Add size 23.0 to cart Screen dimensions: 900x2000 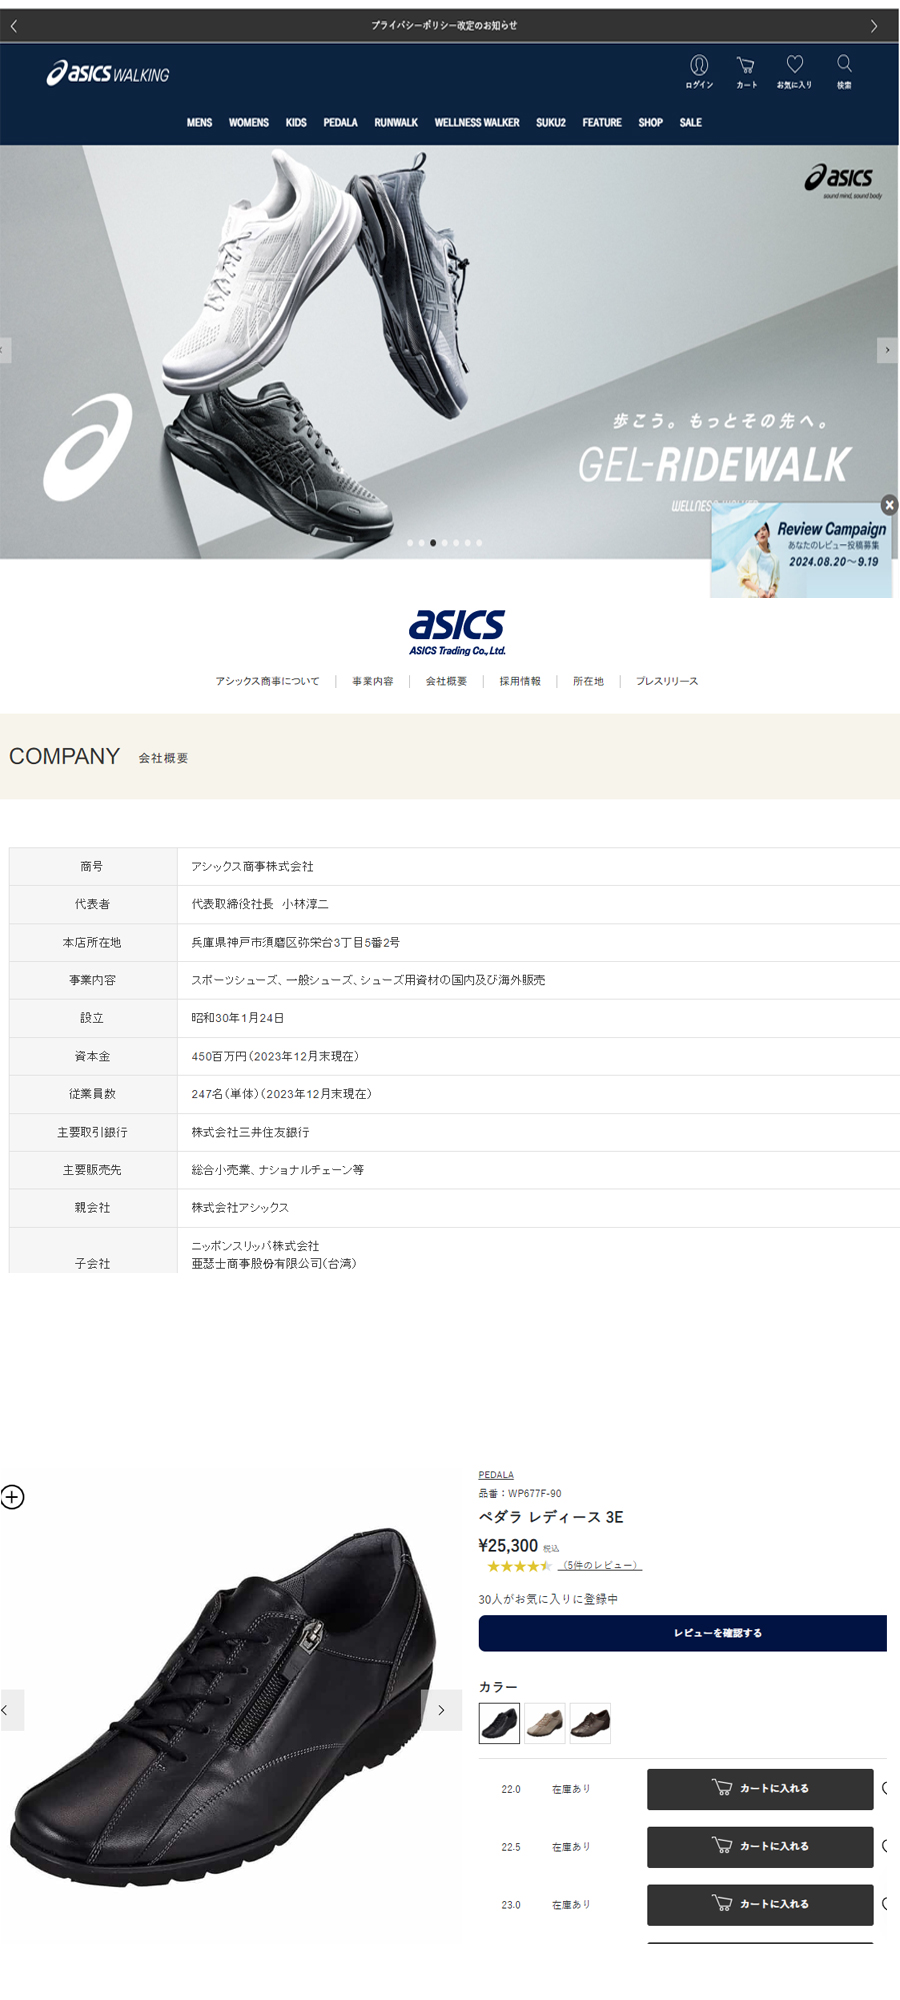coord(760,1905)
